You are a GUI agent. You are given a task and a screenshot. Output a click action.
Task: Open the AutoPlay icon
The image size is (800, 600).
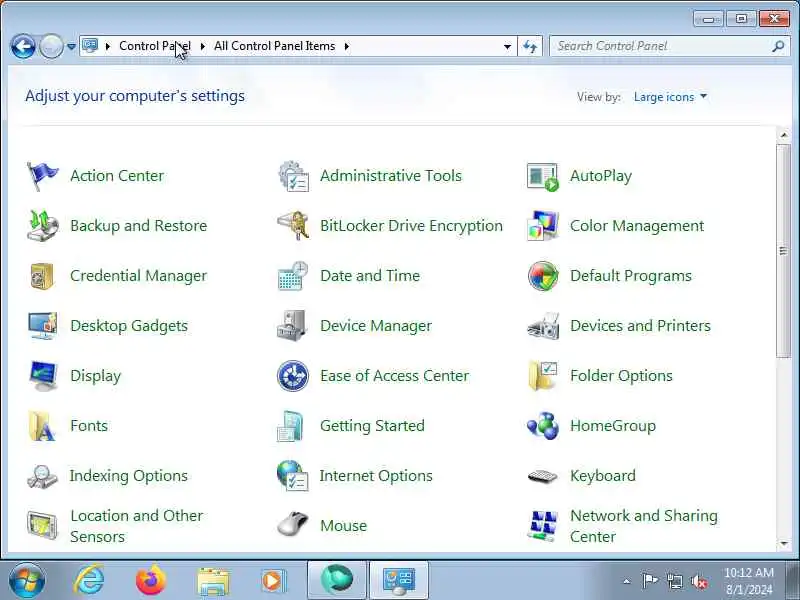click(543, 177)
